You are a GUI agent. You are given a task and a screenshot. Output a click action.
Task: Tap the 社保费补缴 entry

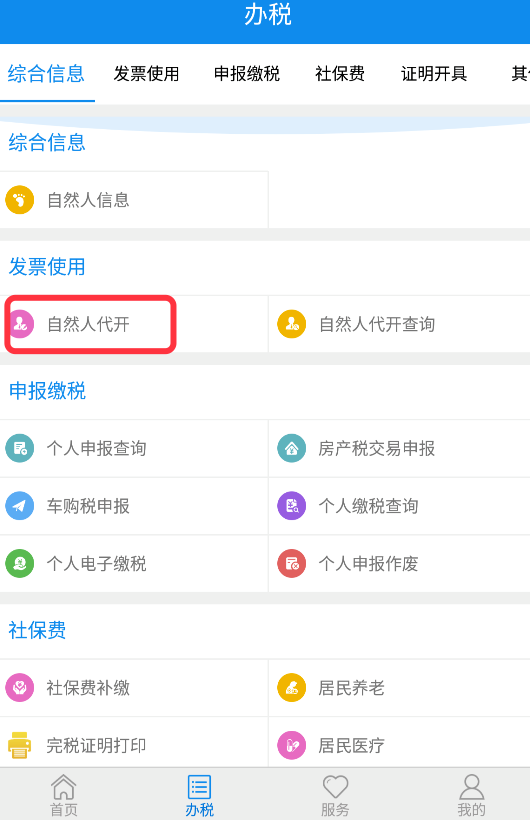(134, 688)
